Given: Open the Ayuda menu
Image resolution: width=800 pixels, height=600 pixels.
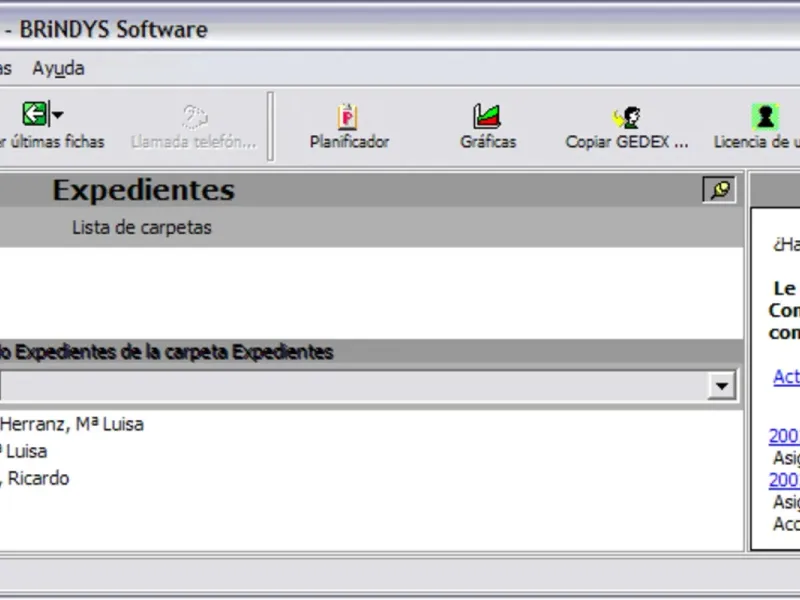Looking at the screenshot, I should click(58, 68).
